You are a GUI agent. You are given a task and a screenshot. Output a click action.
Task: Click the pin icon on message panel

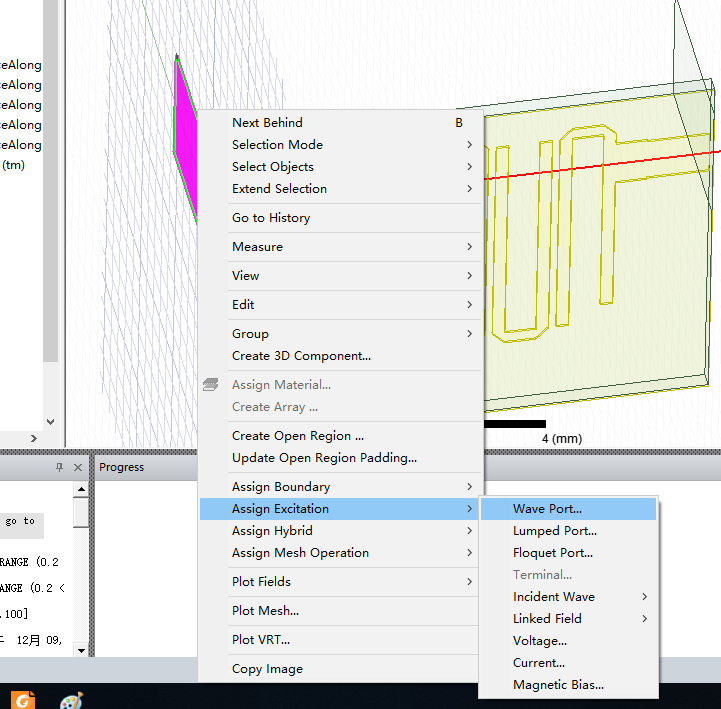pos(59,467)
